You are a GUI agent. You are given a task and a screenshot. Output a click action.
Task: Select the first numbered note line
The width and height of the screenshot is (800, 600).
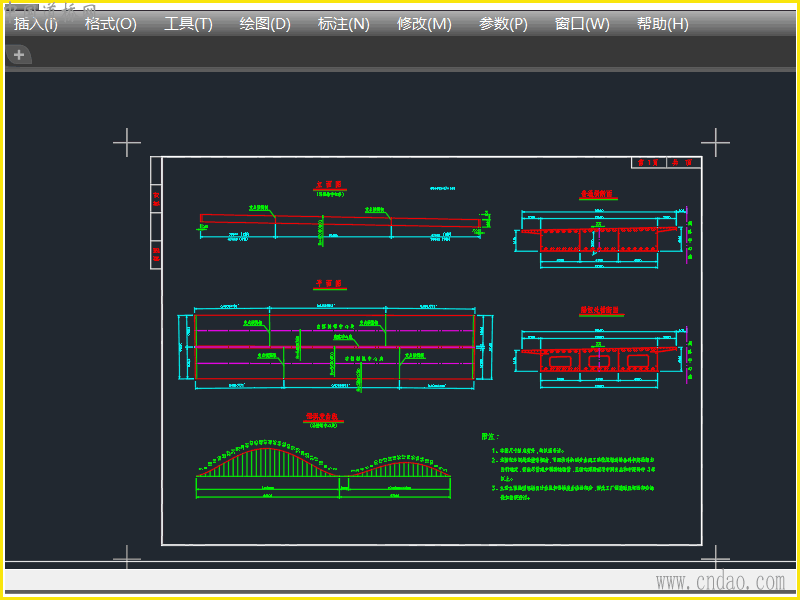coord(528,451)
